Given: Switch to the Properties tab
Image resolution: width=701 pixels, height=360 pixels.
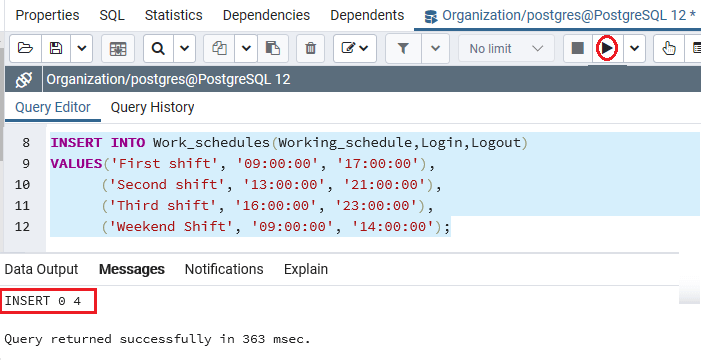Looking at the screenshot, I should (47, 15).
